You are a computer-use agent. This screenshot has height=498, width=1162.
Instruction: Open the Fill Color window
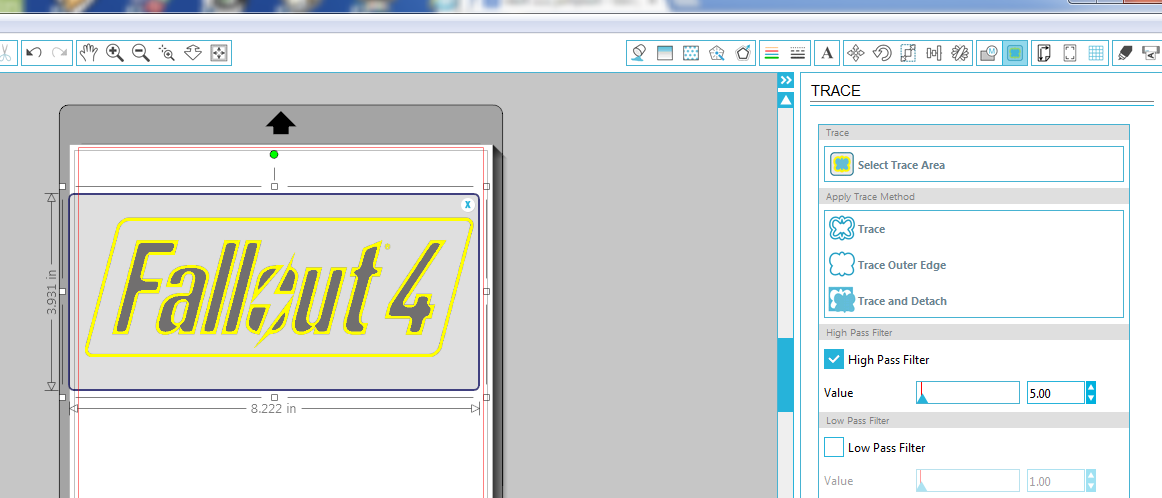coord(638,53)
